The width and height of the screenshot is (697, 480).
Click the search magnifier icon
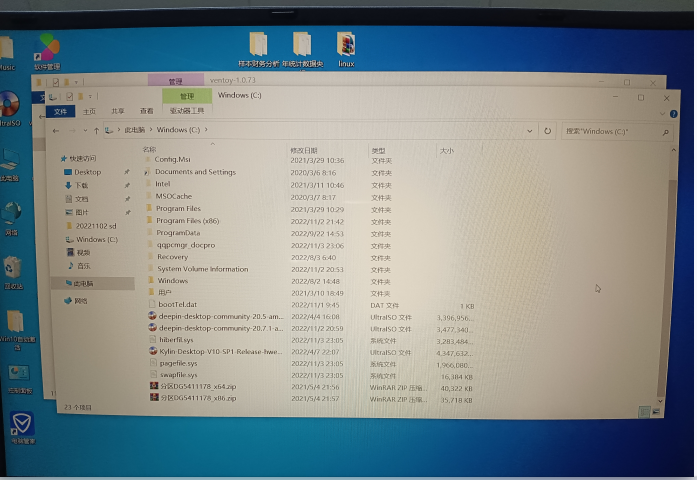pos(665,132)
